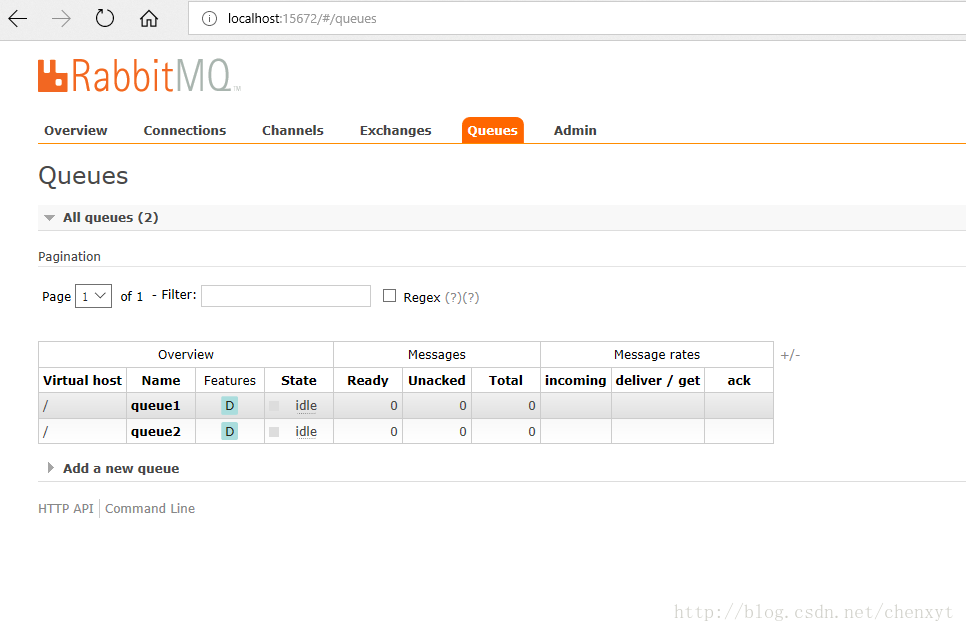The height and width of the screenshot is (632, 966).
Task: Enable the Regex checkbox
Action: pos(389,296)
